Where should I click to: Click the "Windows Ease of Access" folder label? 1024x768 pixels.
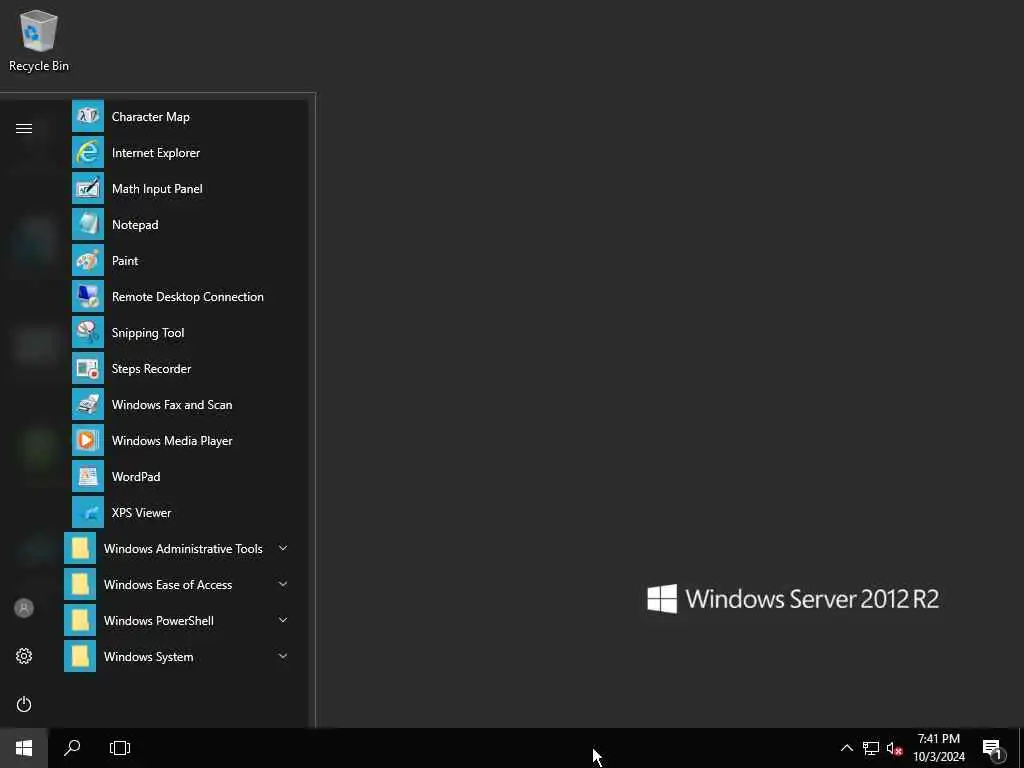point(168,584)
